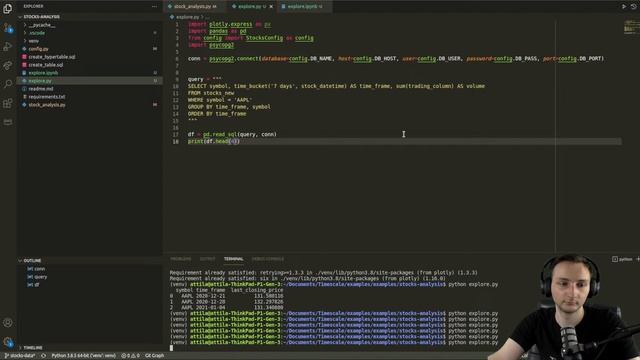This screenshot has height=360, width=640.
Task: Open the Explorer view in activity bar
Action: (7, 9)
